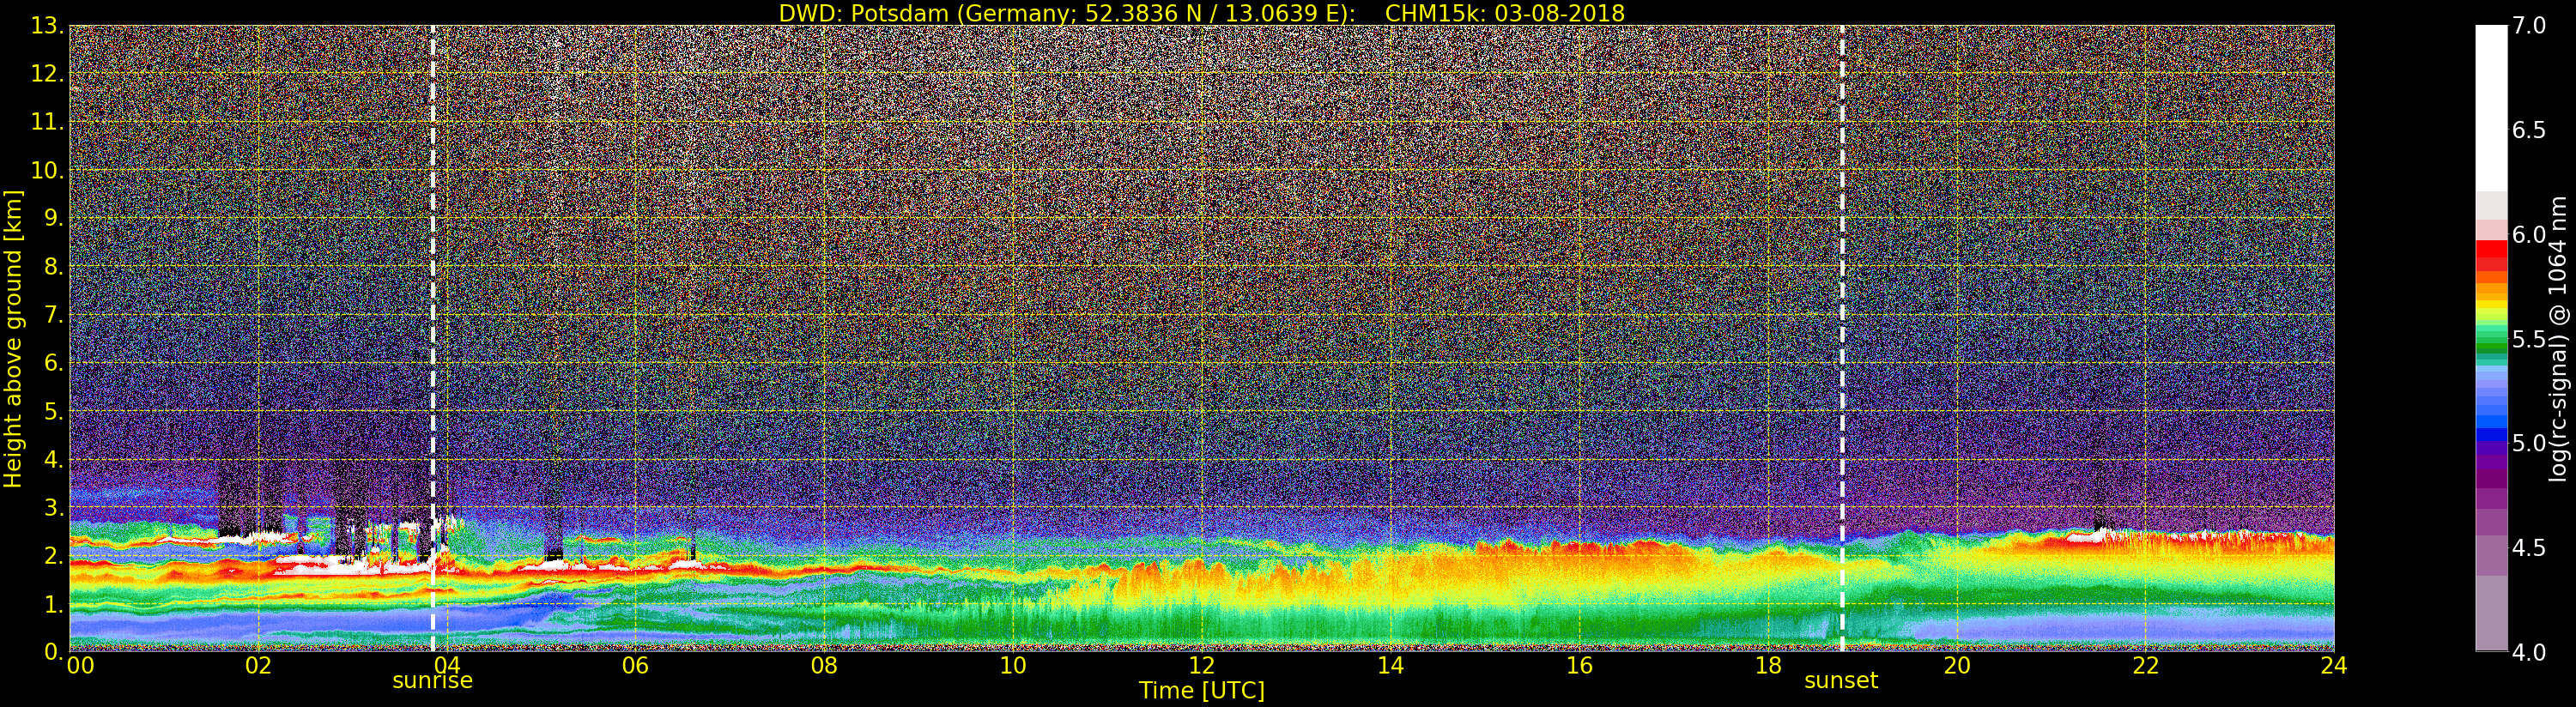Click the time tick label '16'
The width and height of the screenshot is (2576, 707).
[1579, 665]
